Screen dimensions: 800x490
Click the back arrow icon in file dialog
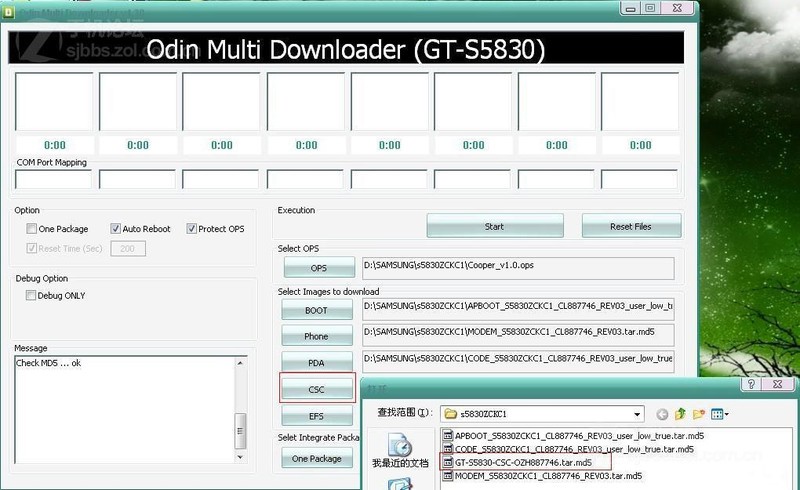[x=662, y=414]
